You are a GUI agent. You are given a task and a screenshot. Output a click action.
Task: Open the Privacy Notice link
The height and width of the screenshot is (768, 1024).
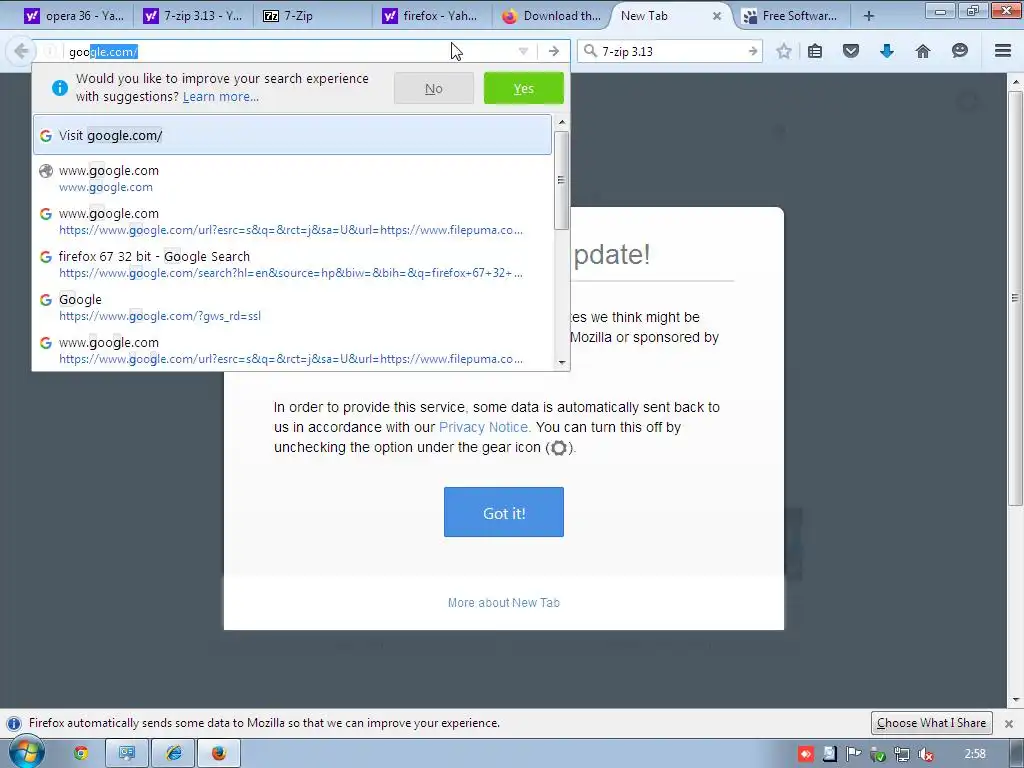(485, 427)
